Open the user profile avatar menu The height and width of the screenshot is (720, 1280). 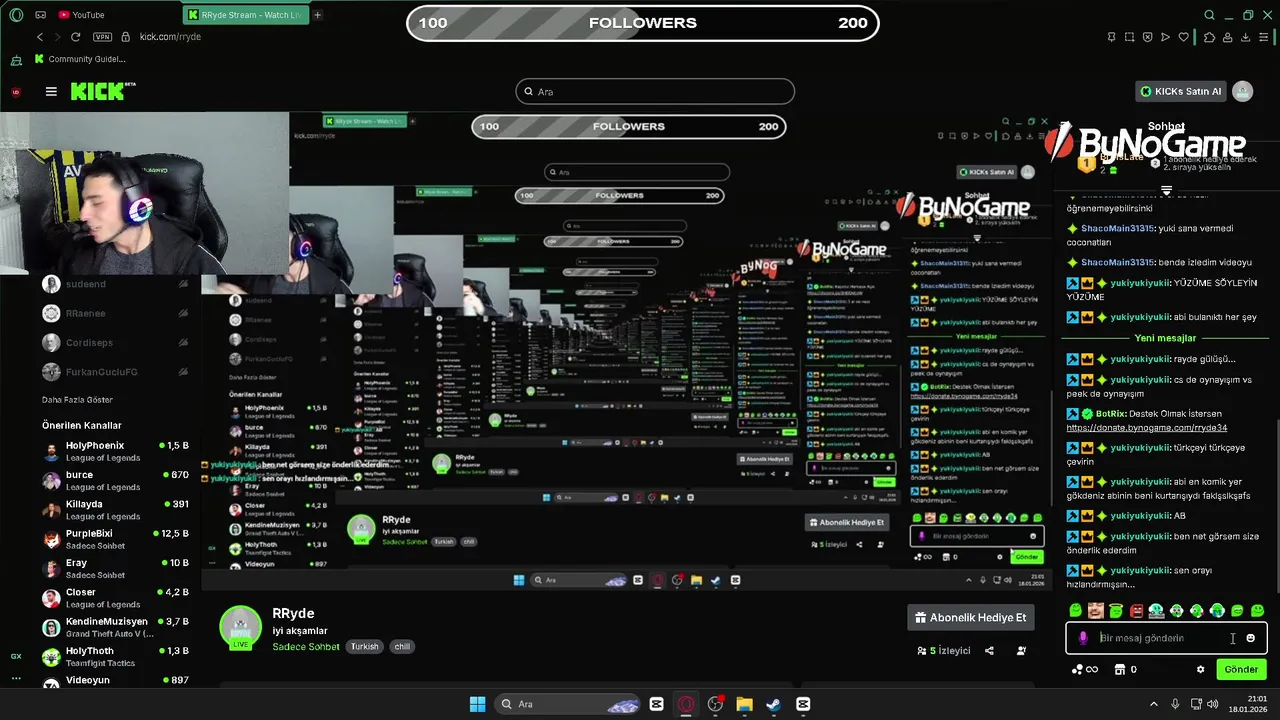pyautogui.click(x=1242, y=91)
